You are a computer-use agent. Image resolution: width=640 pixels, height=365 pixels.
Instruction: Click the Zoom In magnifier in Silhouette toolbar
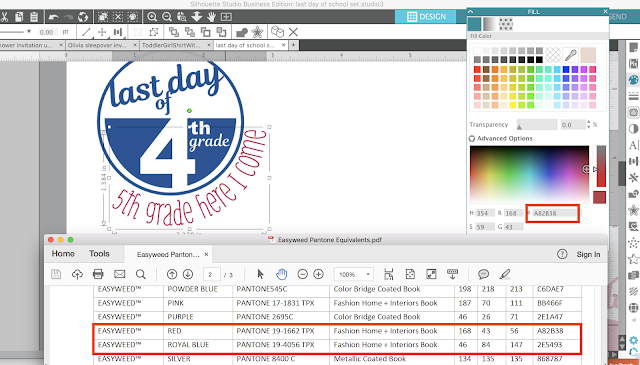pos(152,17)
